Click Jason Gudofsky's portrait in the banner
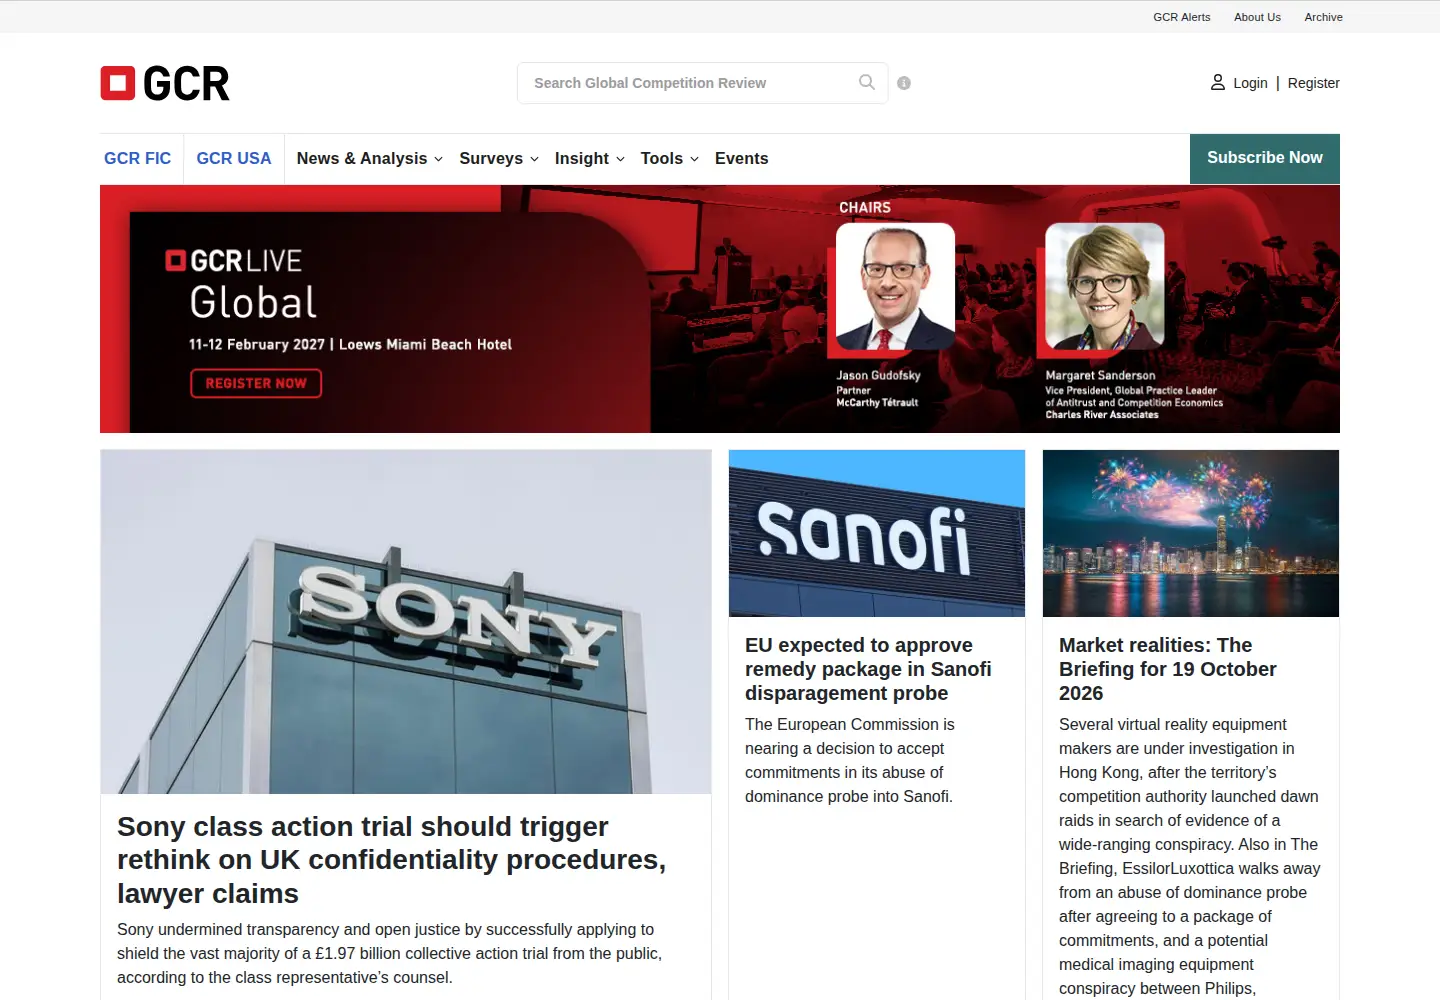The width and height of the screenshot is (1440, 1000). click(x=895, y=287)
